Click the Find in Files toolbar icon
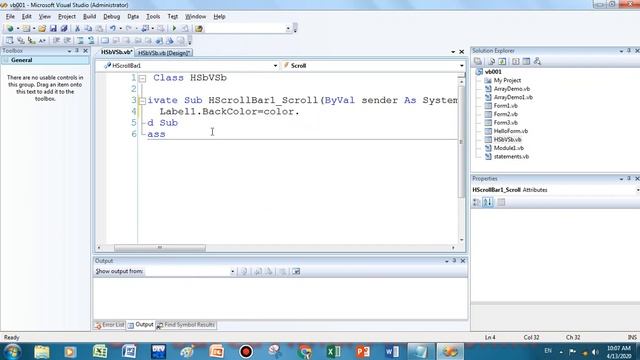The image size is (640, 360). 199,29
